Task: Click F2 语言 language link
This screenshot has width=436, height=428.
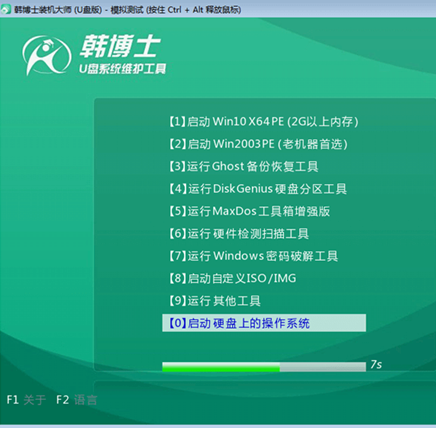Action: (x=77, y=400)
